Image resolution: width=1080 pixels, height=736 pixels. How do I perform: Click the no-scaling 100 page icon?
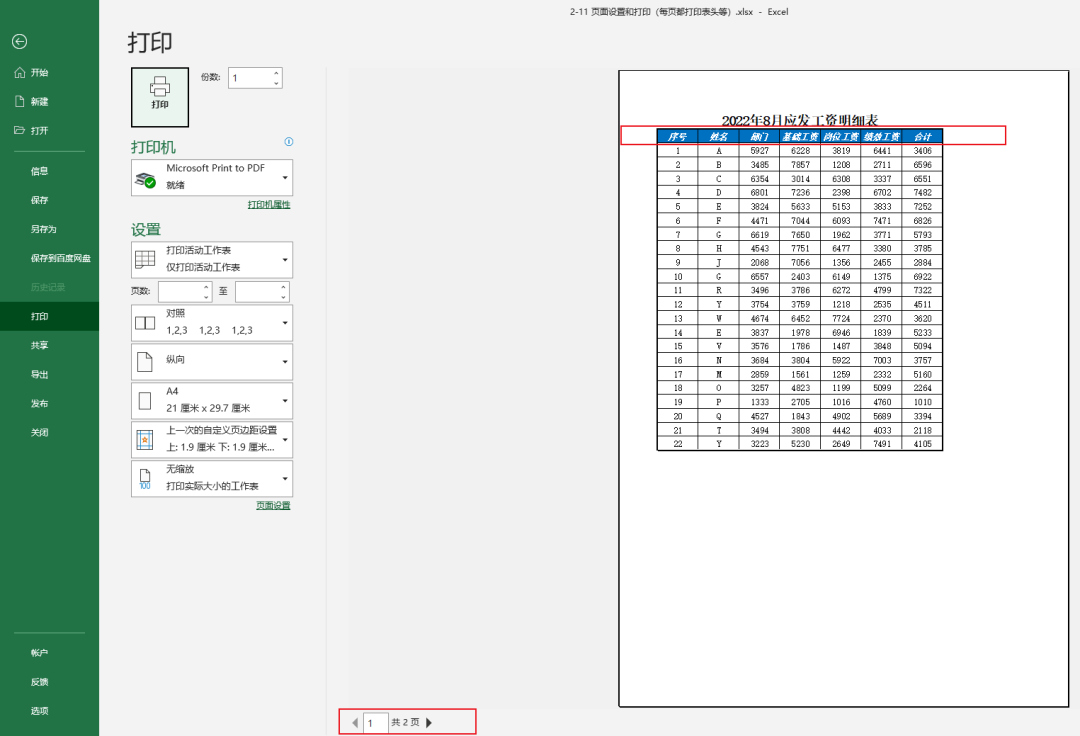click(145, 479)
